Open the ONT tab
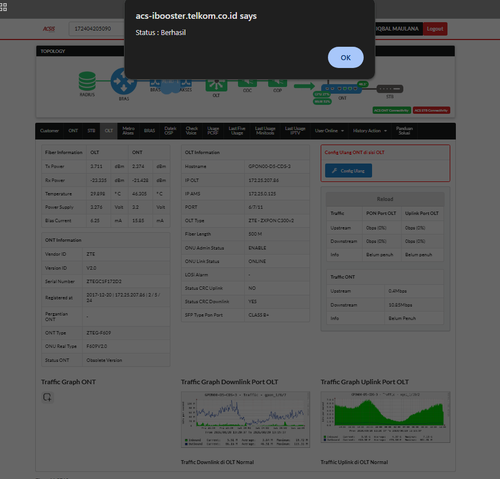The width and height of the screenshot is (500, 479). (73, 131)
